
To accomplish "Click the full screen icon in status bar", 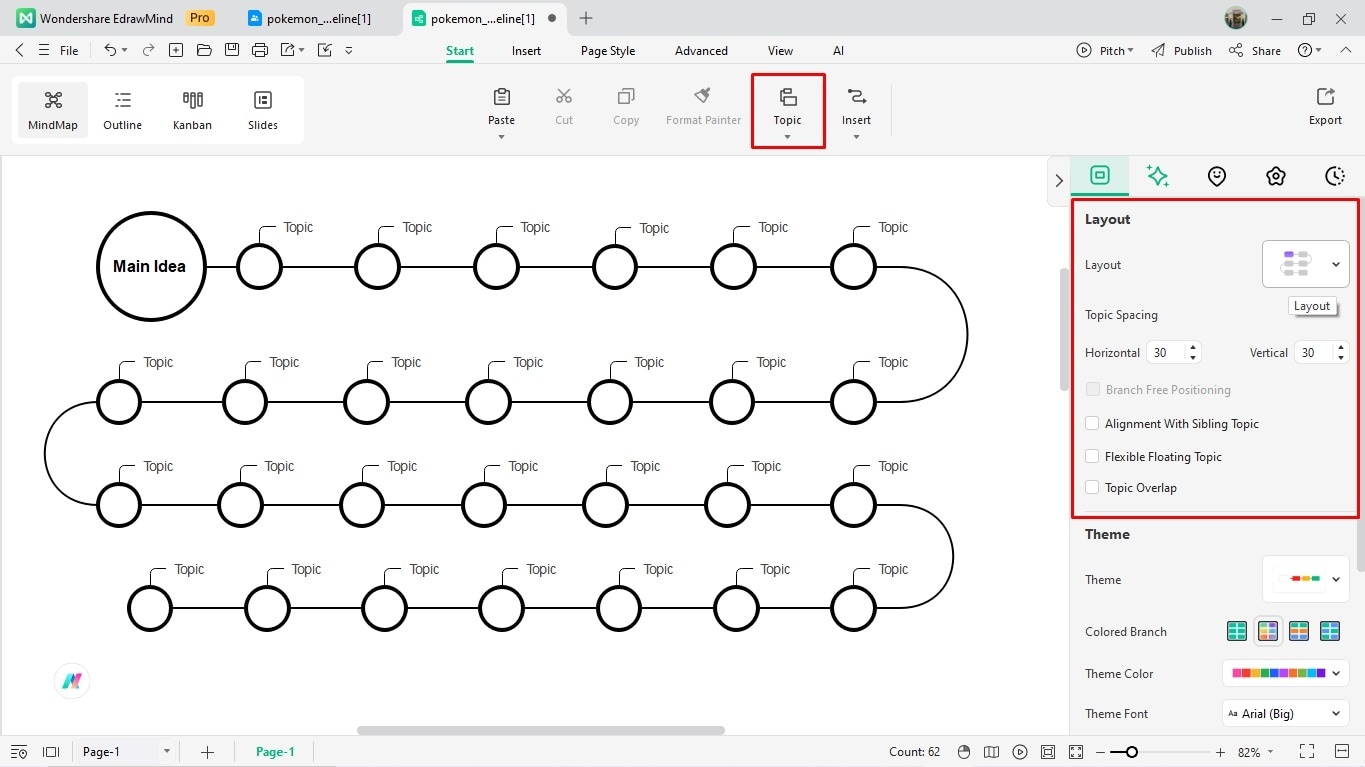I will click(1307, 752).
